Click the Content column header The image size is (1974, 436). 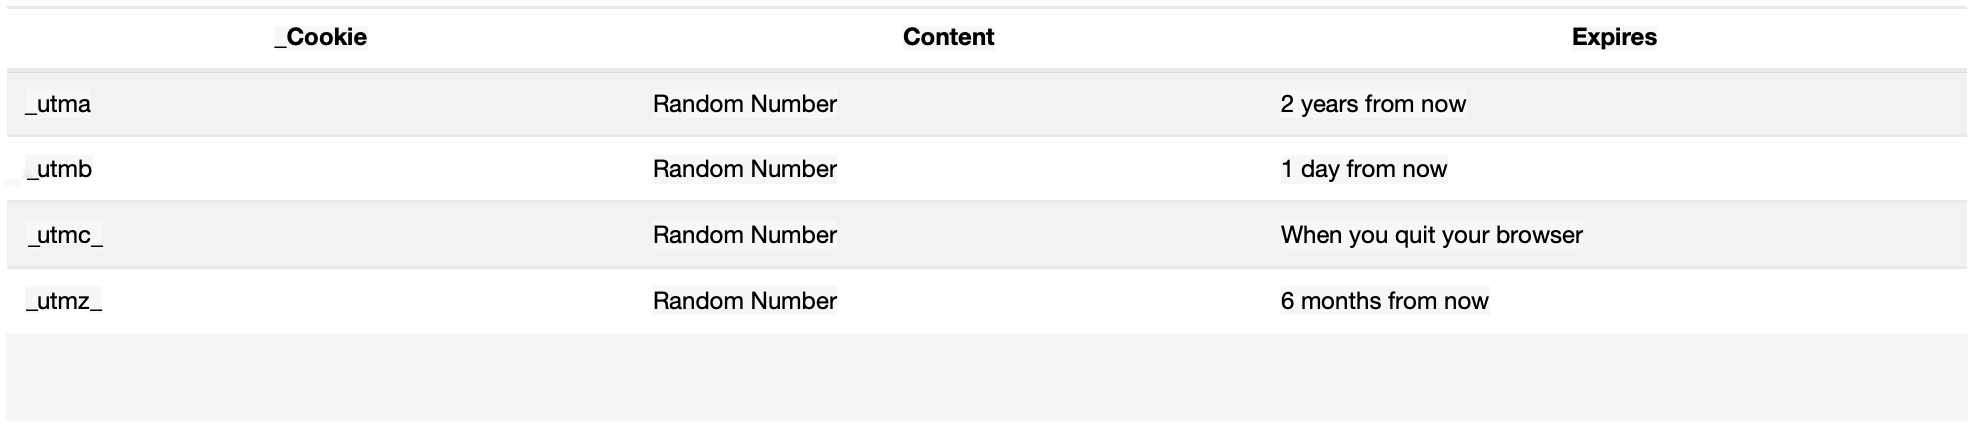[948, 37]
